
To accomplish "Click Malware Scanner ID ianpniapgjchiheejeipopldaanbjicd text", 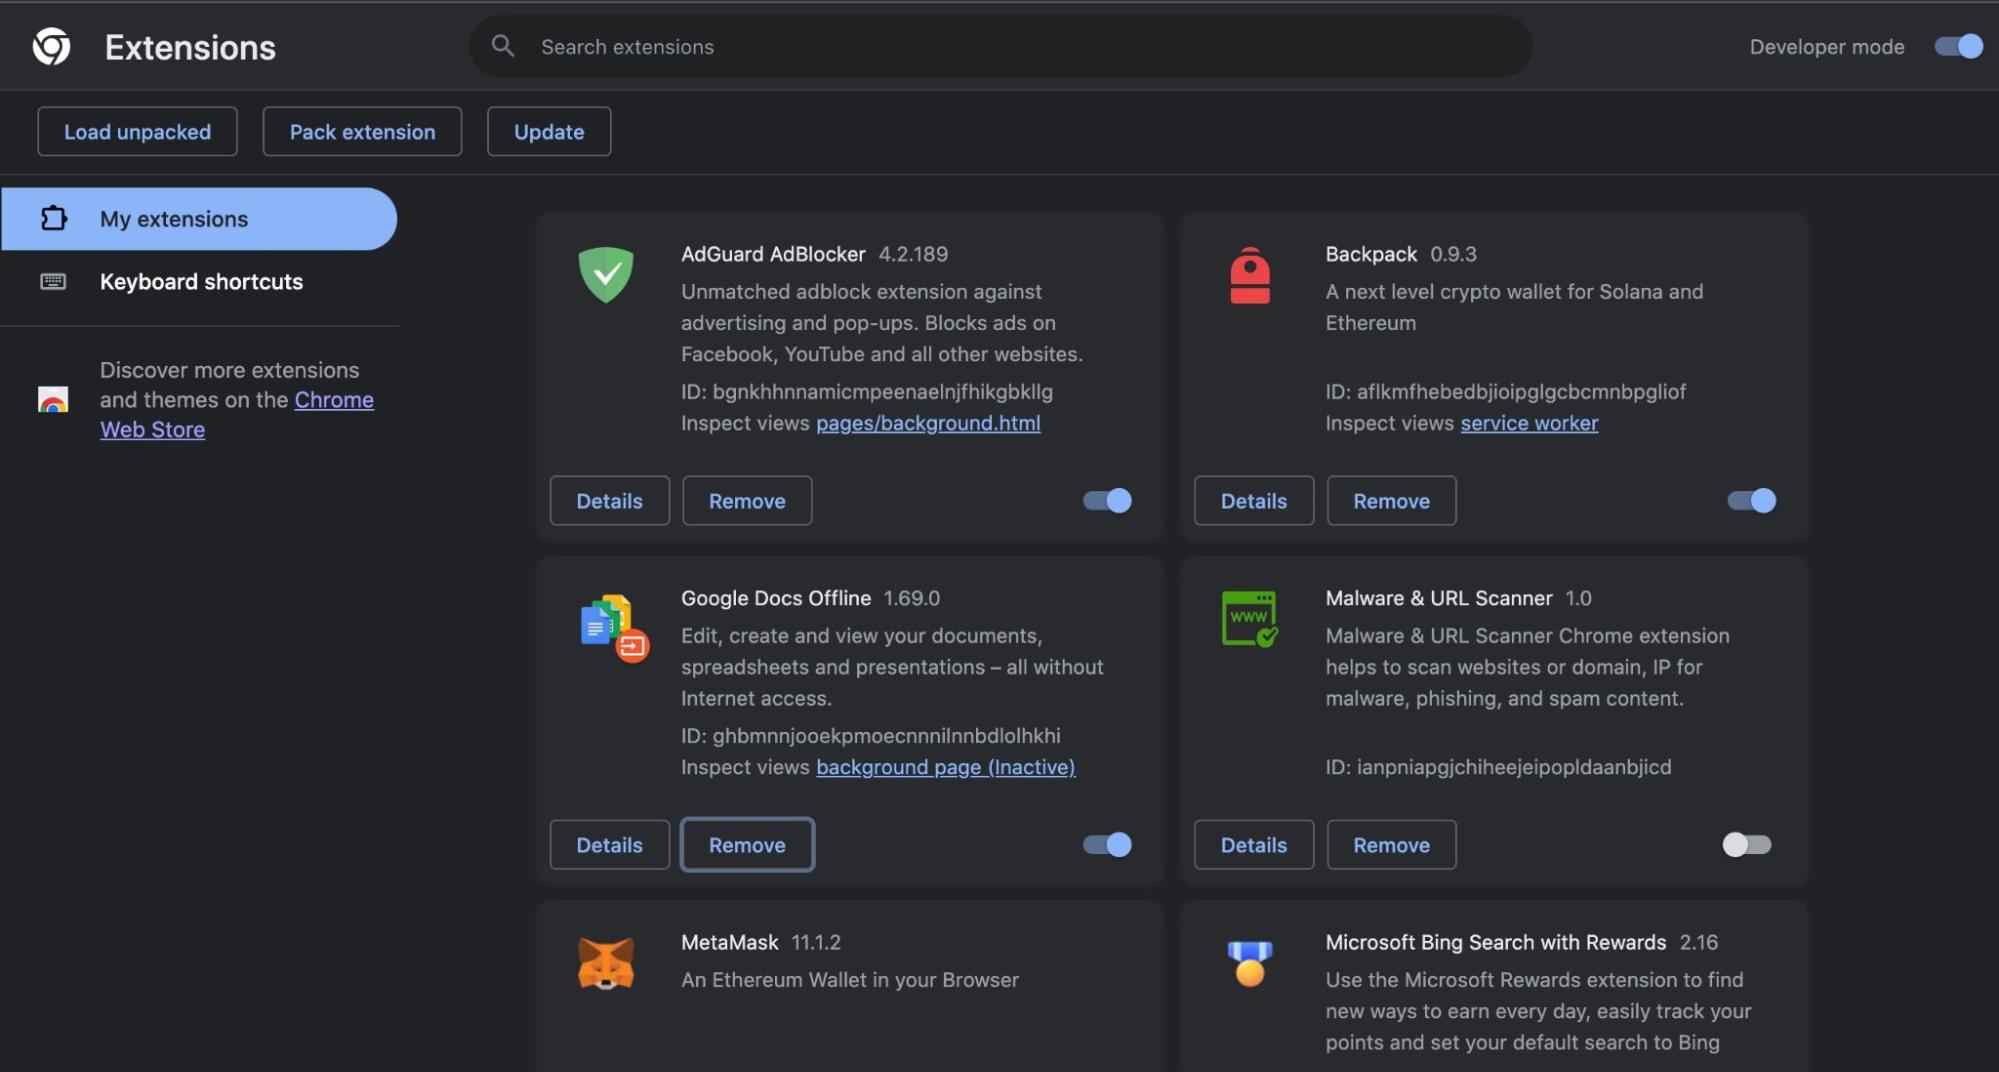I will (1498, 767).
